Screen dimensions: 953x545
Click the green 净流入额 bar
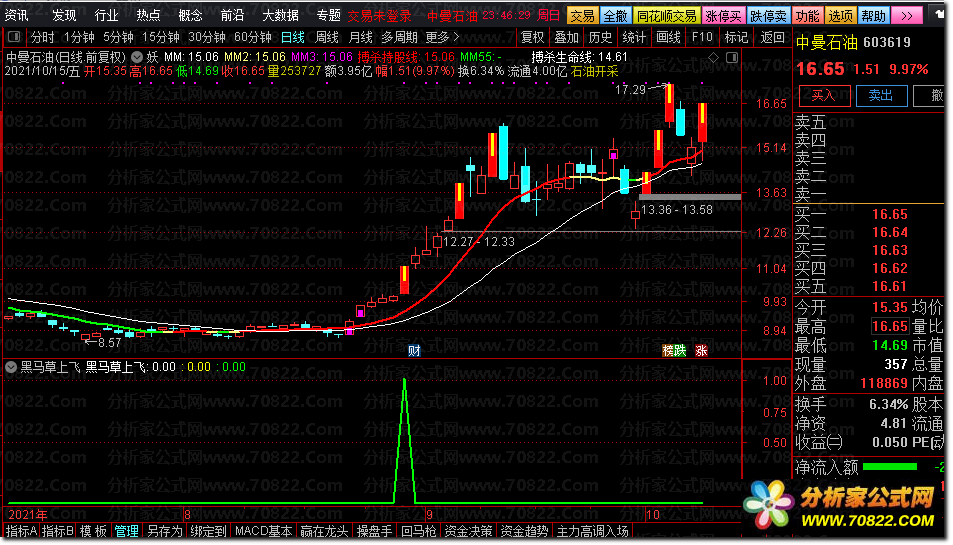point(890,467)
